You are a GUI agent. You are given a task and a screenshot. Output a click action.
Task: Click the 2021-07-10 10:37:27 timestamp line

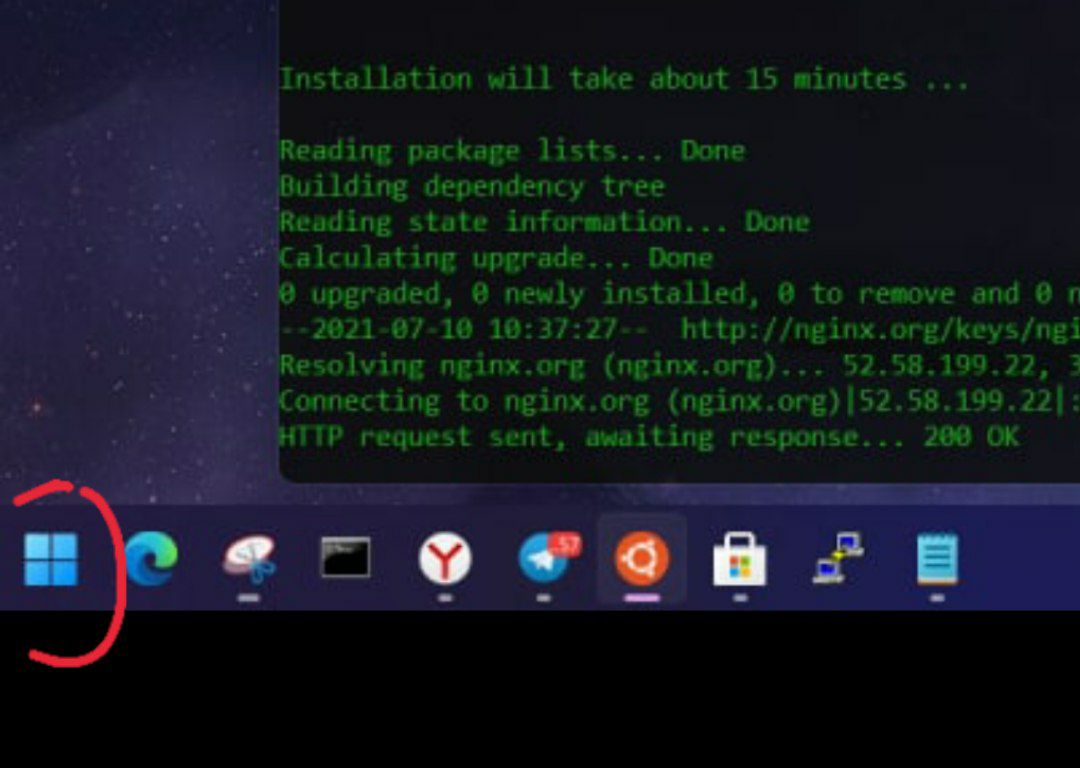[679, 330]
